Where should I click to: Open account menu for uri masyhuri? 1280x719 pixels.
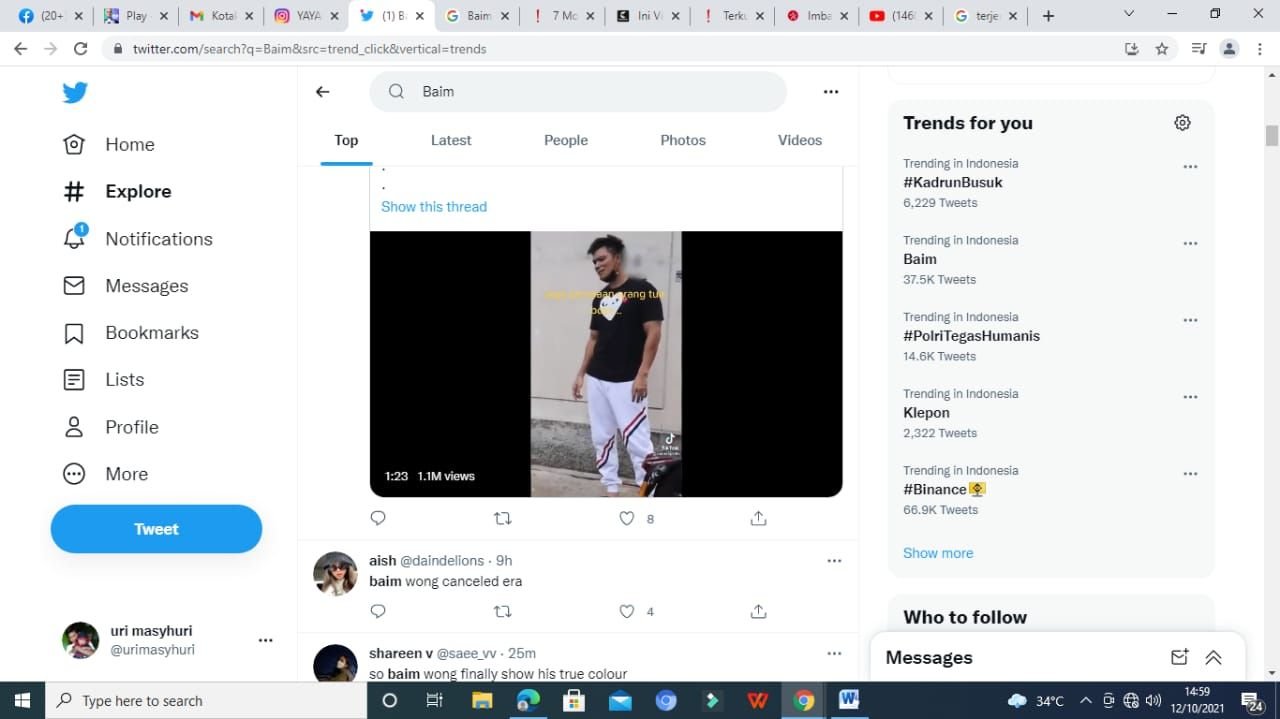tap(265, 640)
